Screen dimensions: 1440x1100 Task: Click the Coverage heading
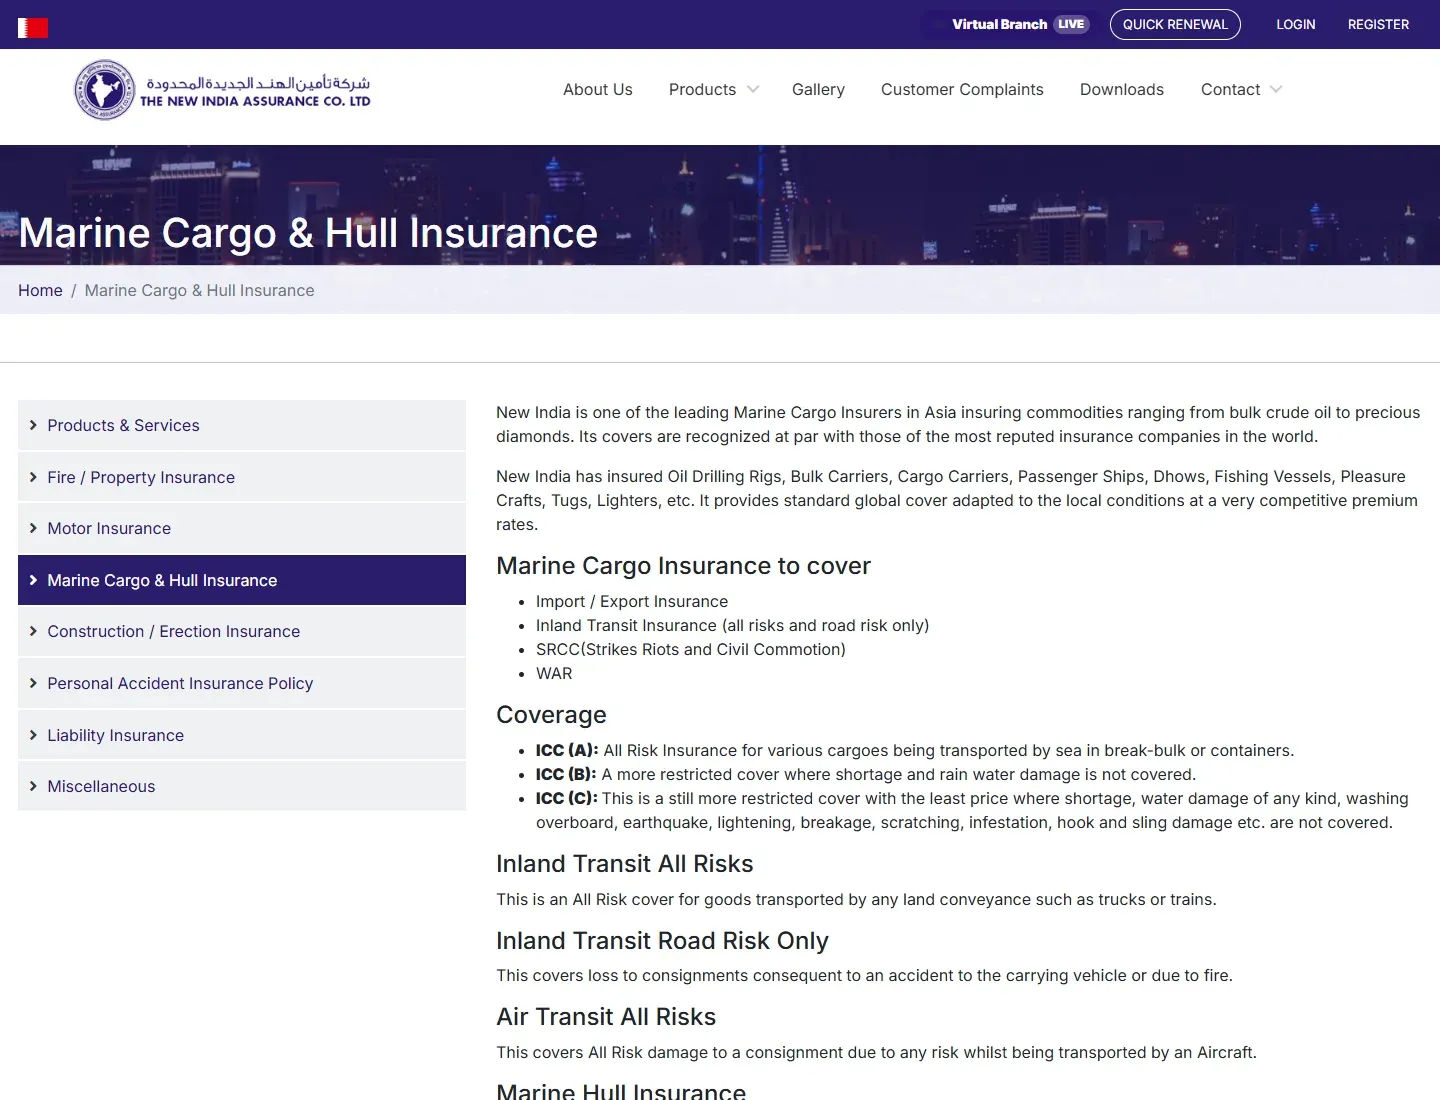click(551, 715)
